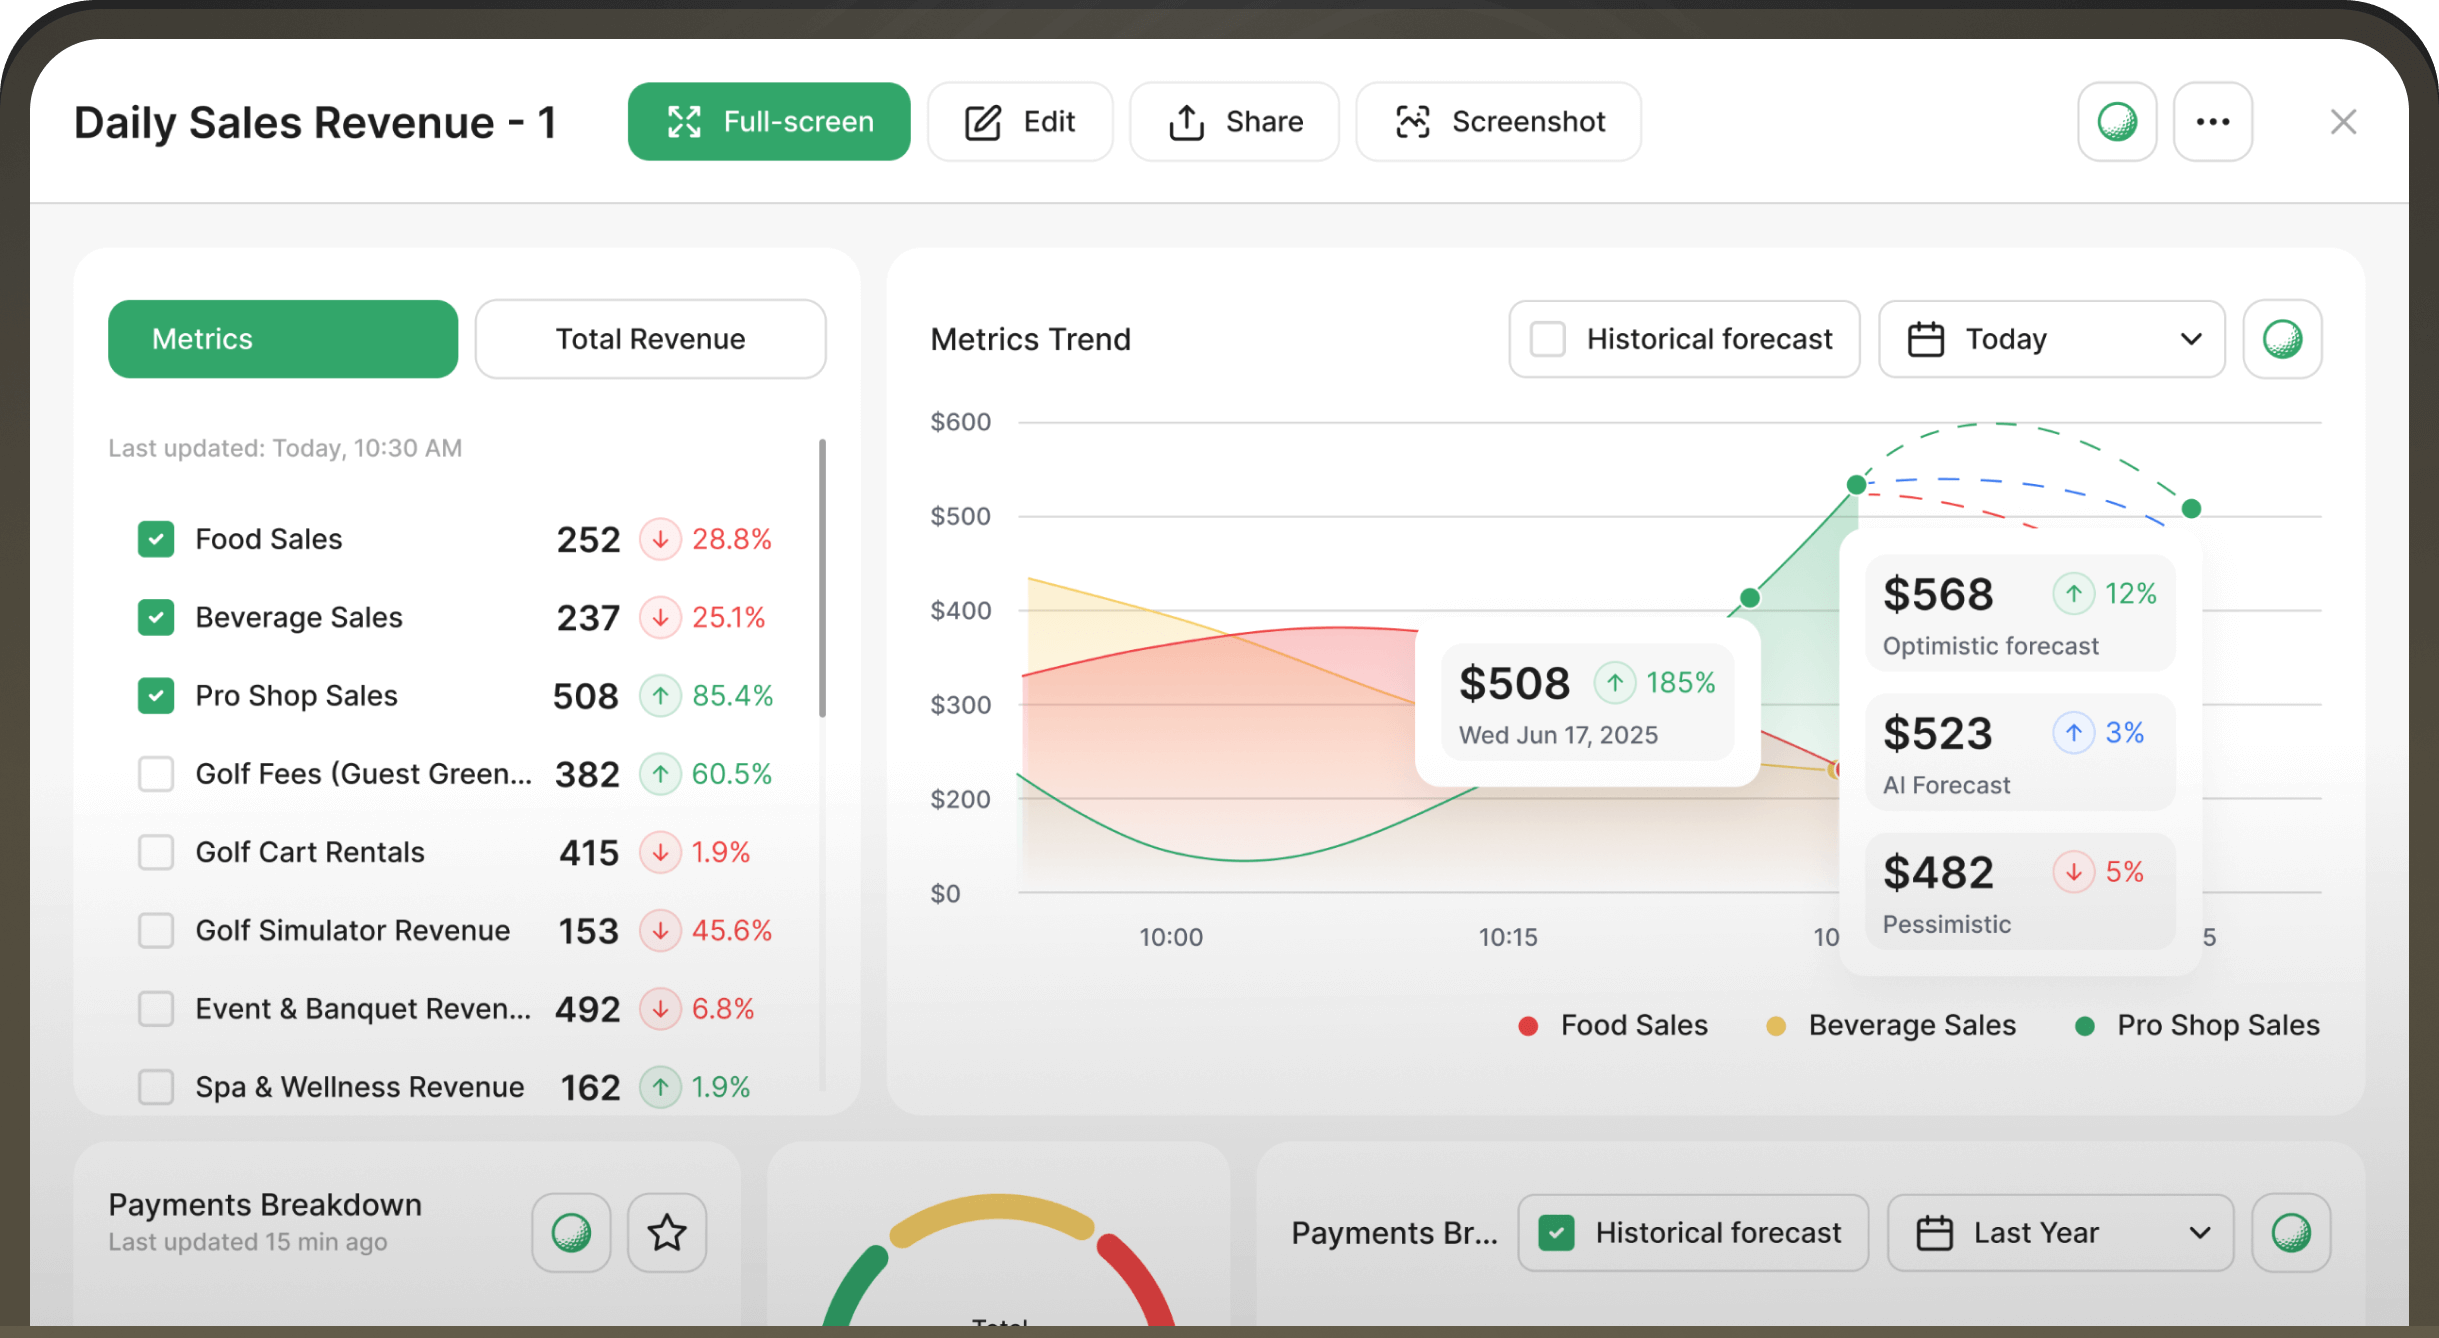Viewport: 2439px width, 1338px height.
Task: Disable Historical forecast in bottom Payments panel
Action: [x=1557, y=1232]
